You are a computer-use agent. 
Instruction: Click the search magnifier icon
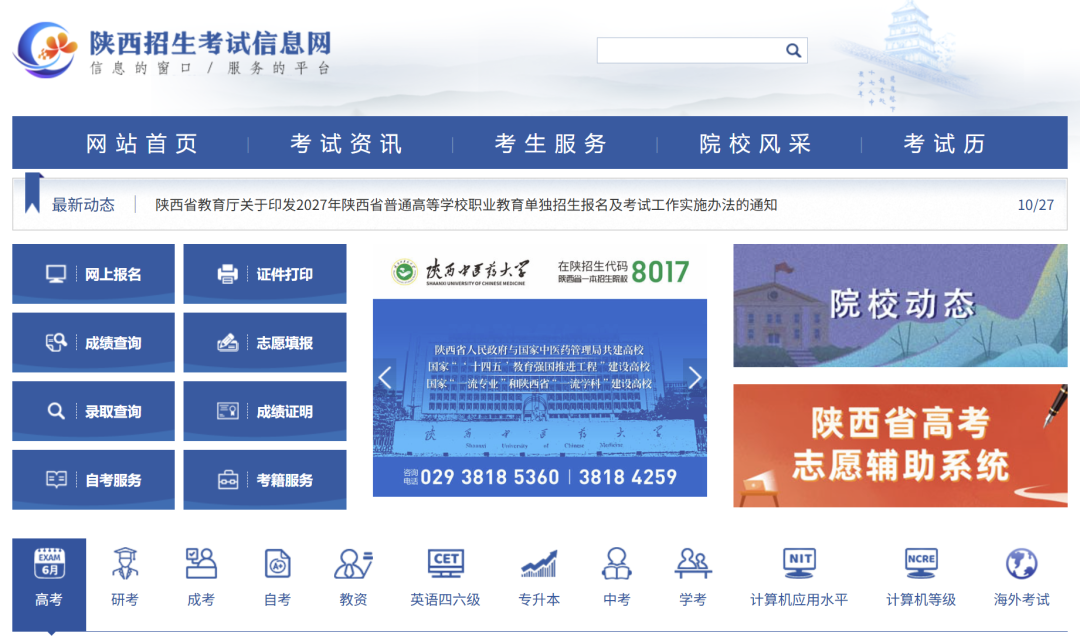(793, 50)
